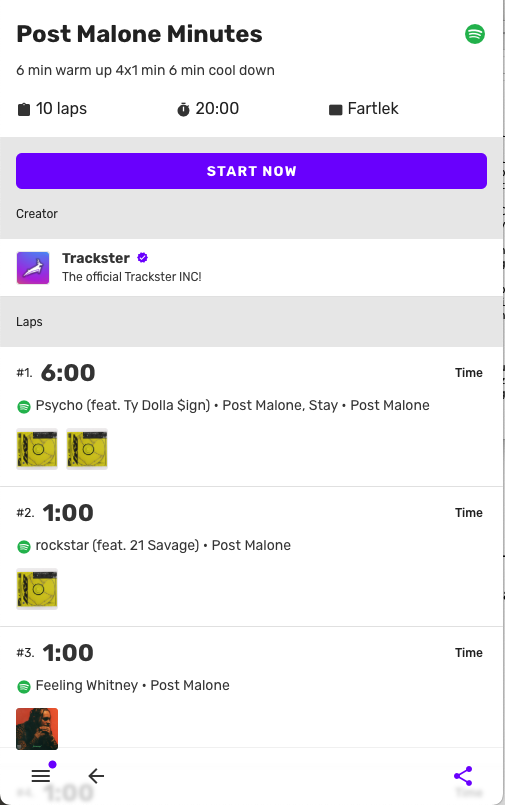
Task: Click the Trackster creator avatar
Action: (x=33, y=267)
